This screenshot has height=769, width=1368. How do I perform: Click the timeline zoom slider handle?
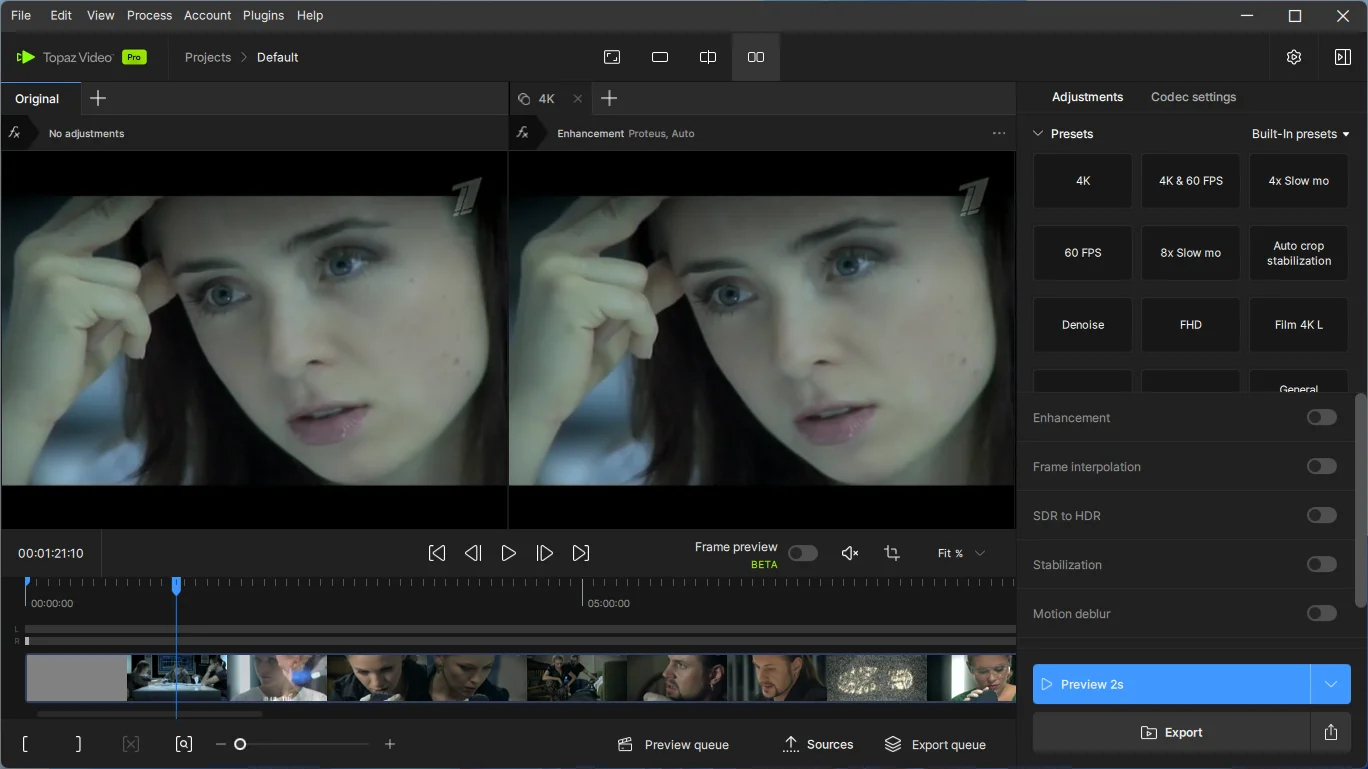pyautogui.click(x=240, y=744)
